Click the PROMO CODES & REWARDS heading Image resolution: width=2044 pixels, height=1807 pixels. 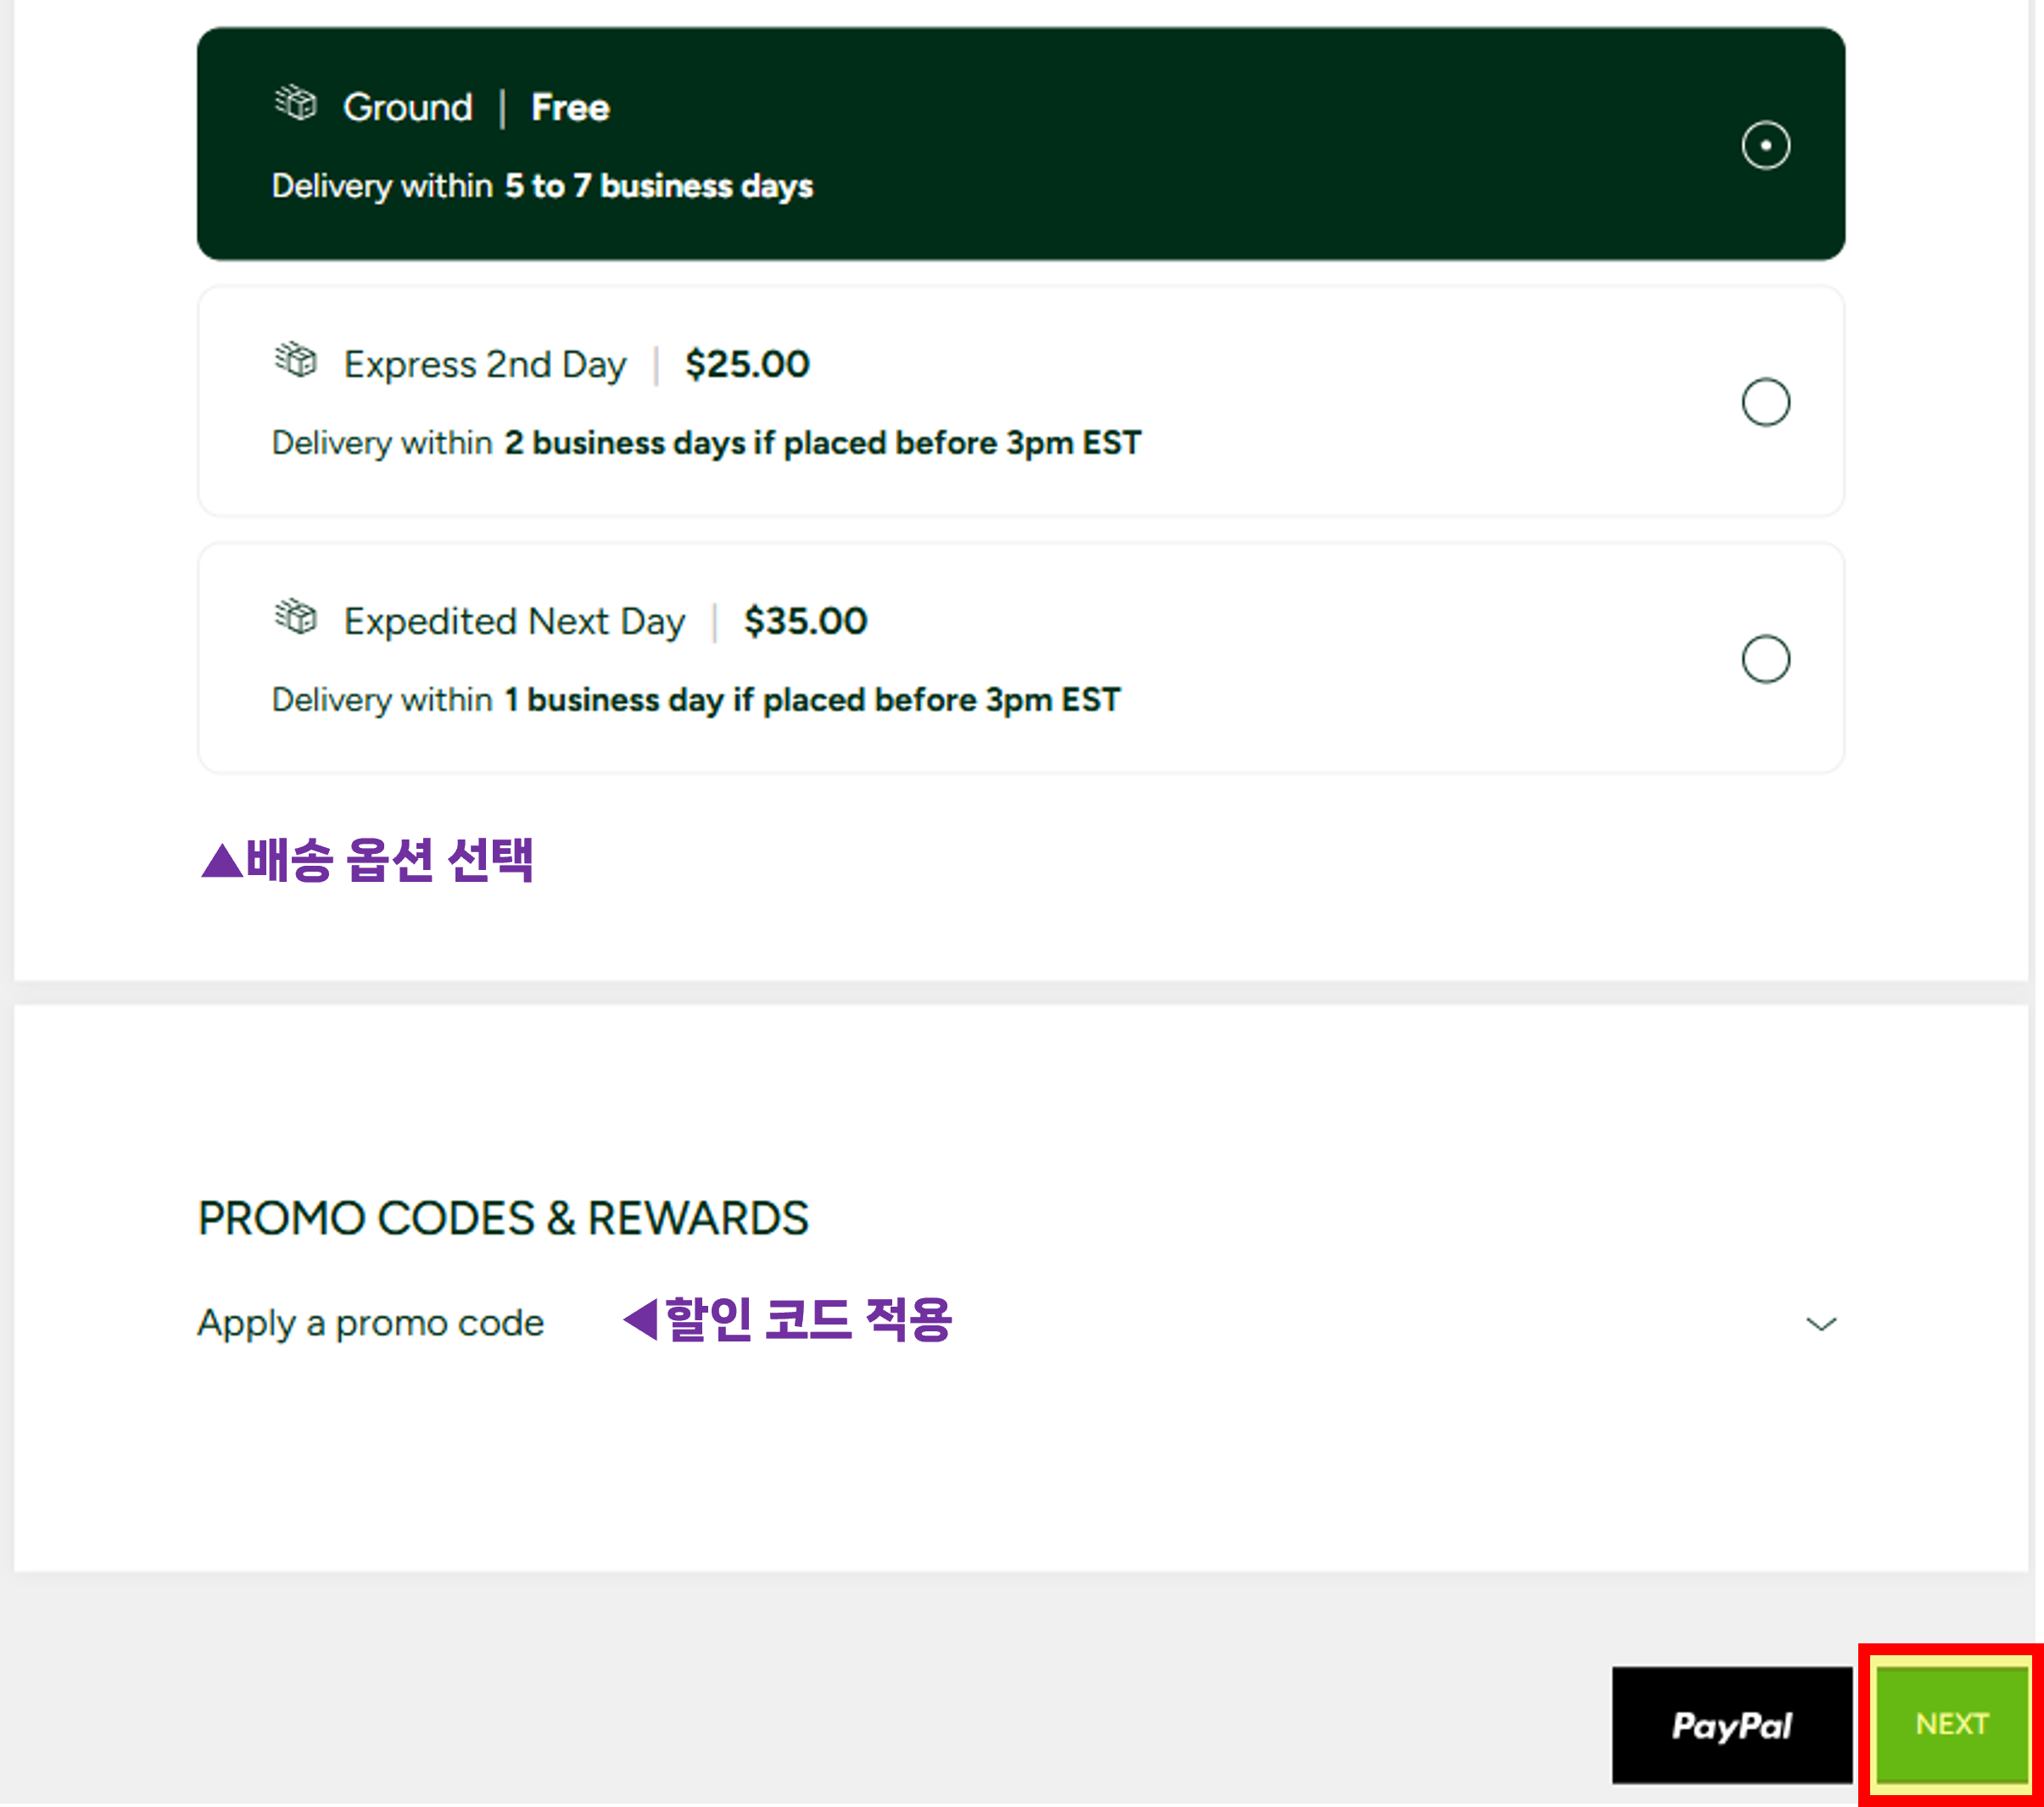tap(504, 1218)
